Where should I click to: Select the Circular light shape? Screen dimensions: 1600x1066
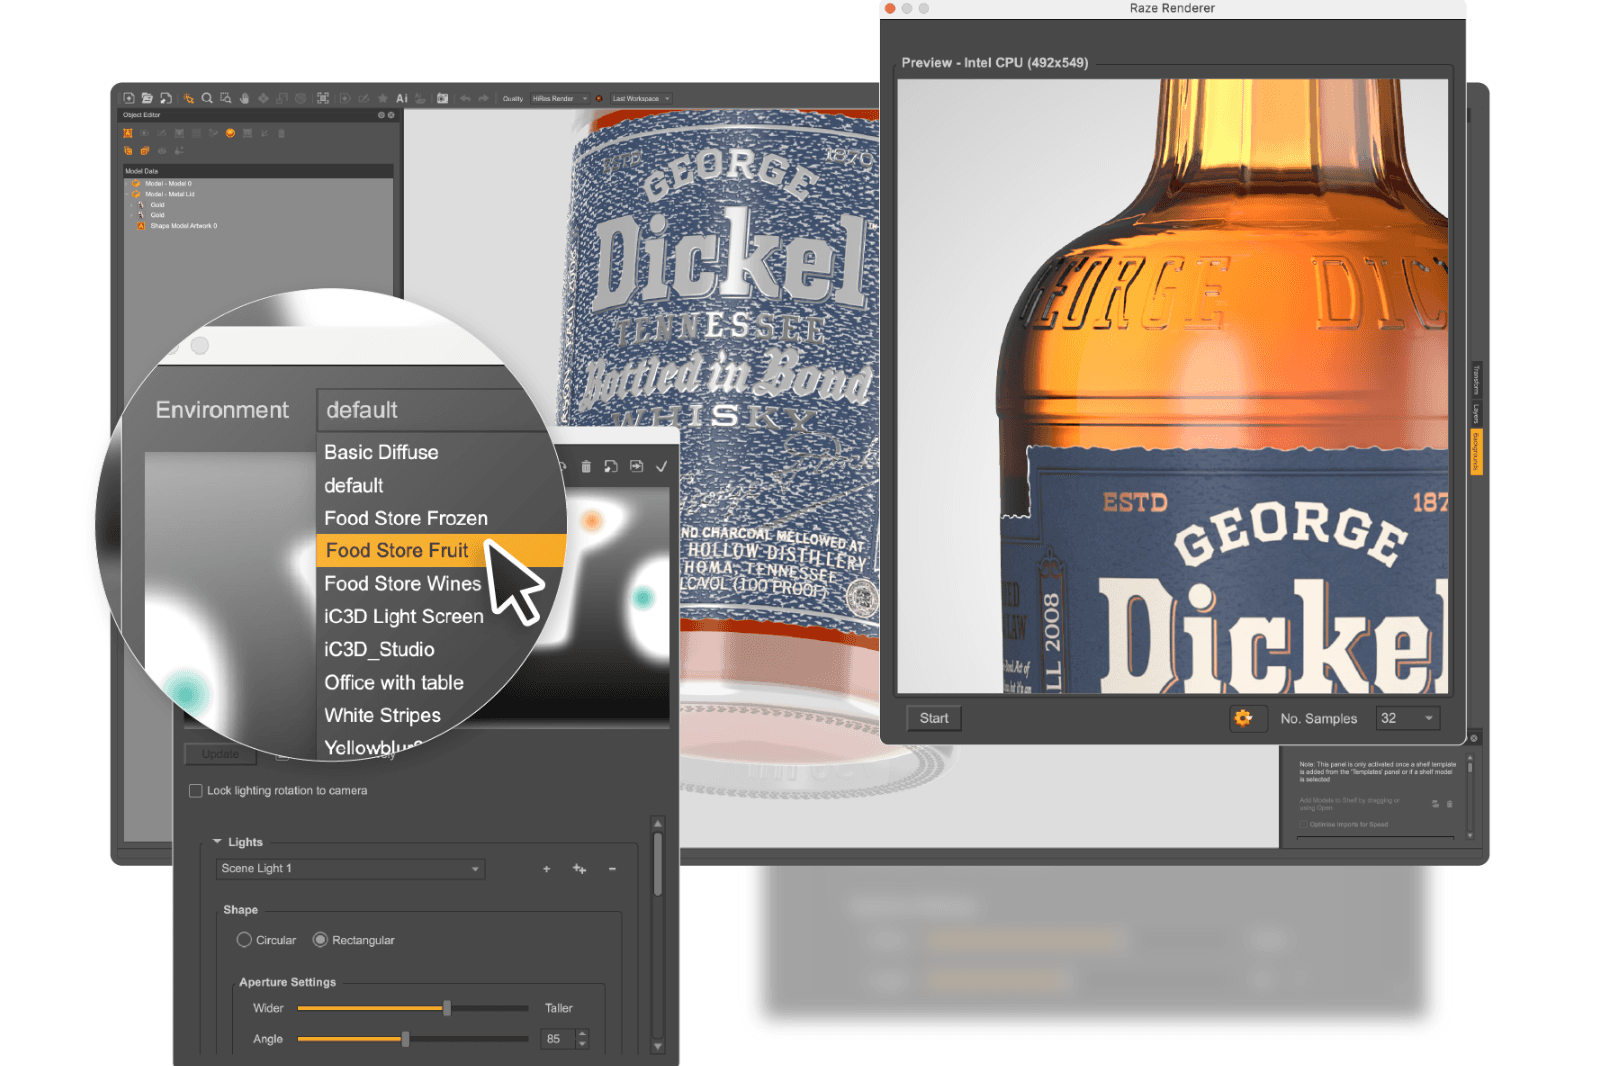point(244,940)
